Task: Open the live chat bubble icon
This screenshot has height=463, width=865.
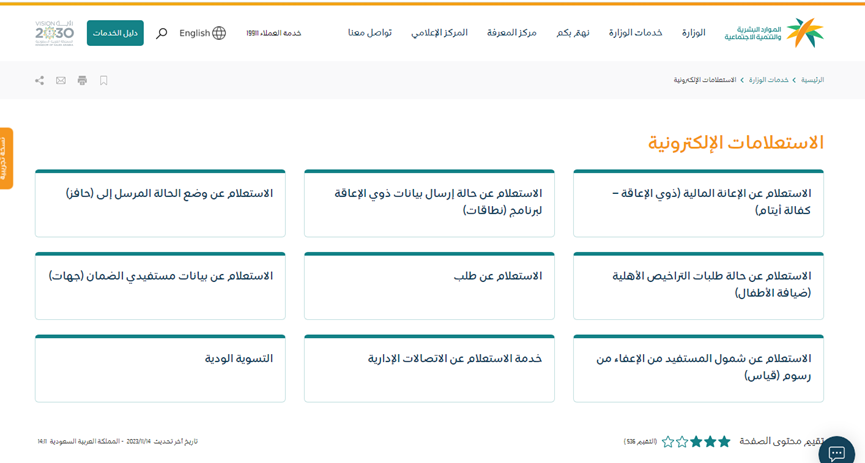Action: point(837,453)
